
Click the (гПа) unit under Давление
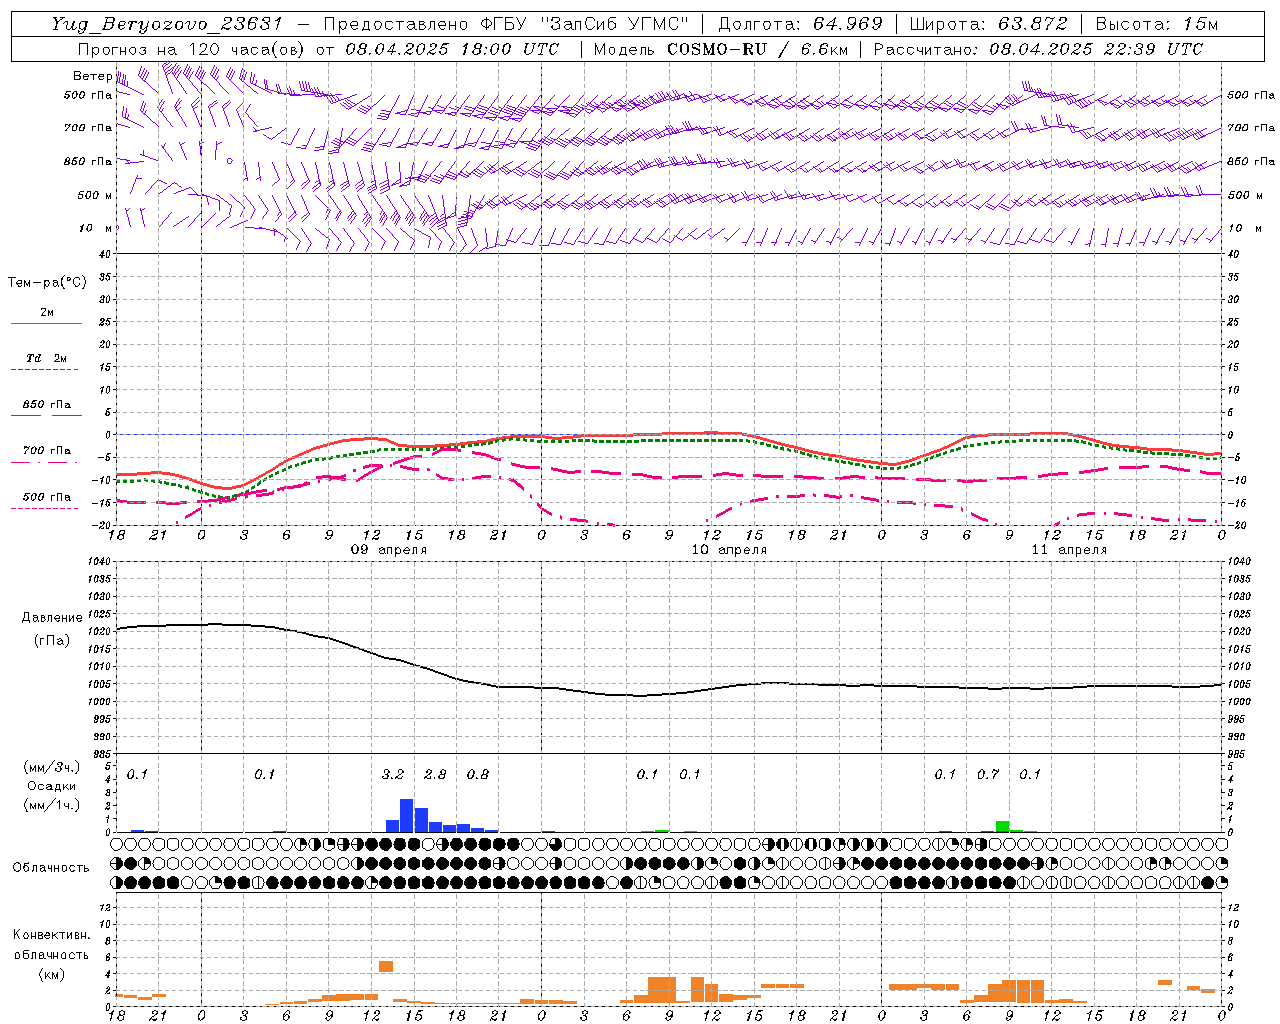52,641
